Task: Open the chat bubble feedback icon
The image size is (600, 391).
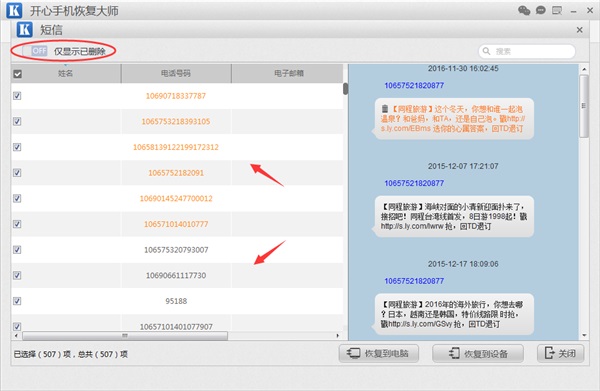Action: coord(541,10)
